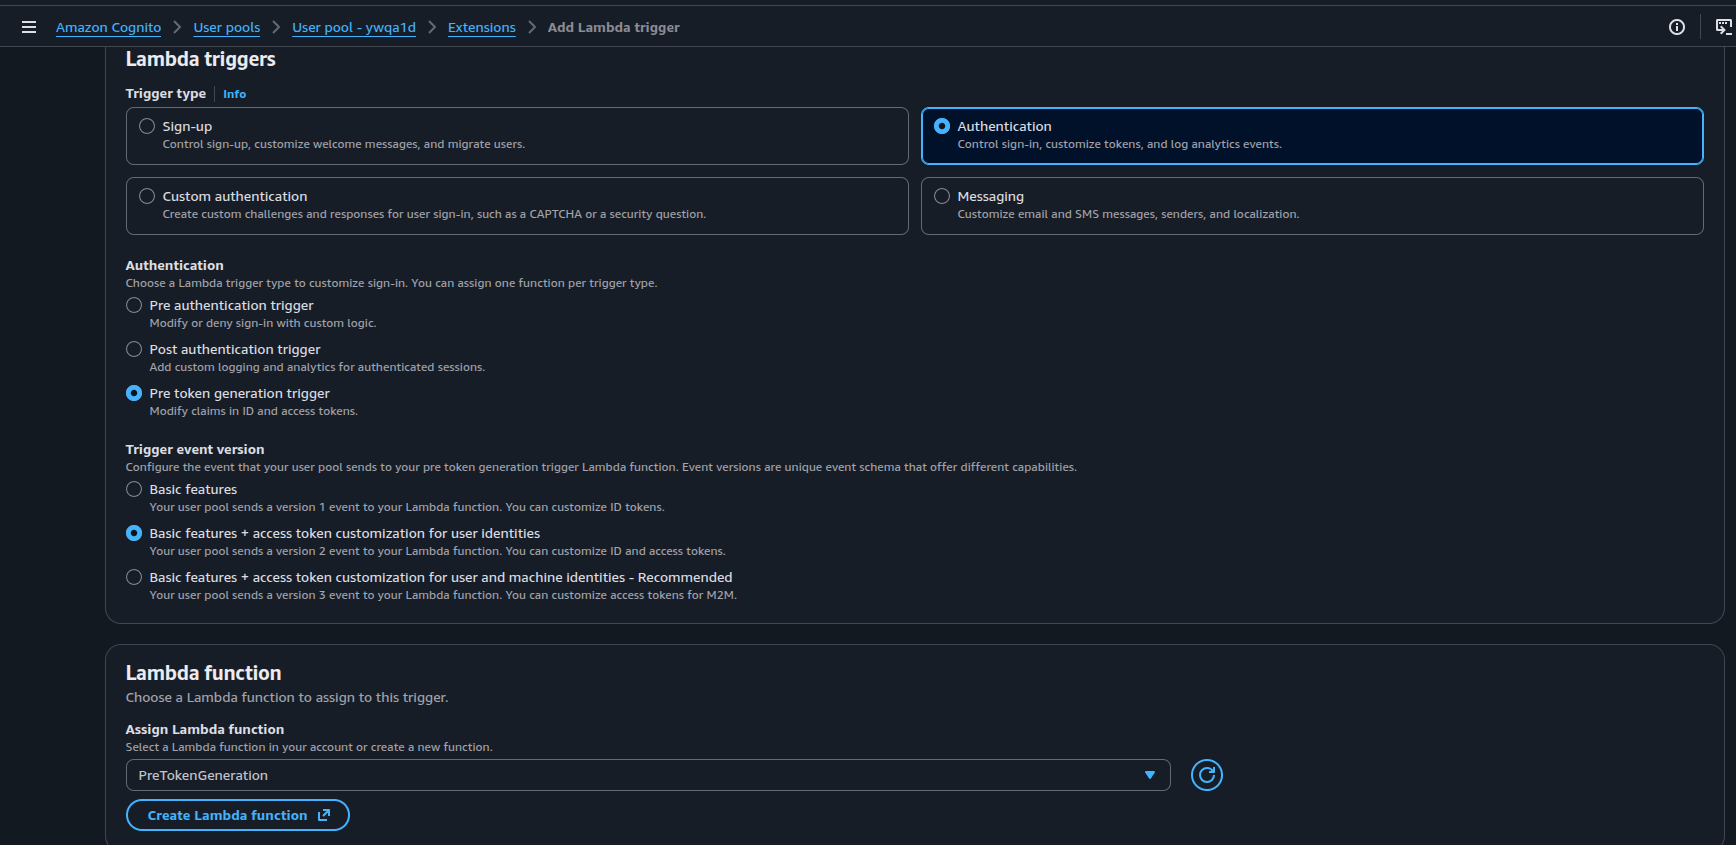Open the Assign Lambda function dropdown
The image size is (1736, 845).
647,775
